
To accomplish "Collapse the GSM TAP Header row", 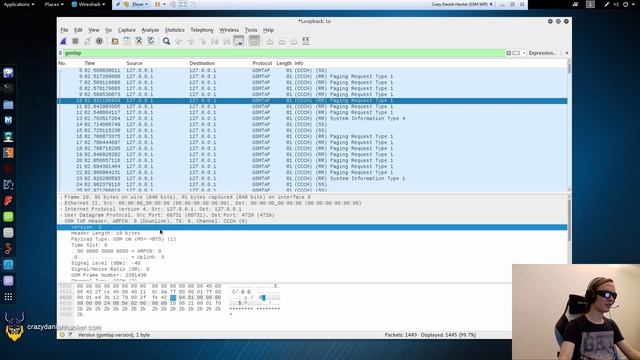I will point(61,221).
